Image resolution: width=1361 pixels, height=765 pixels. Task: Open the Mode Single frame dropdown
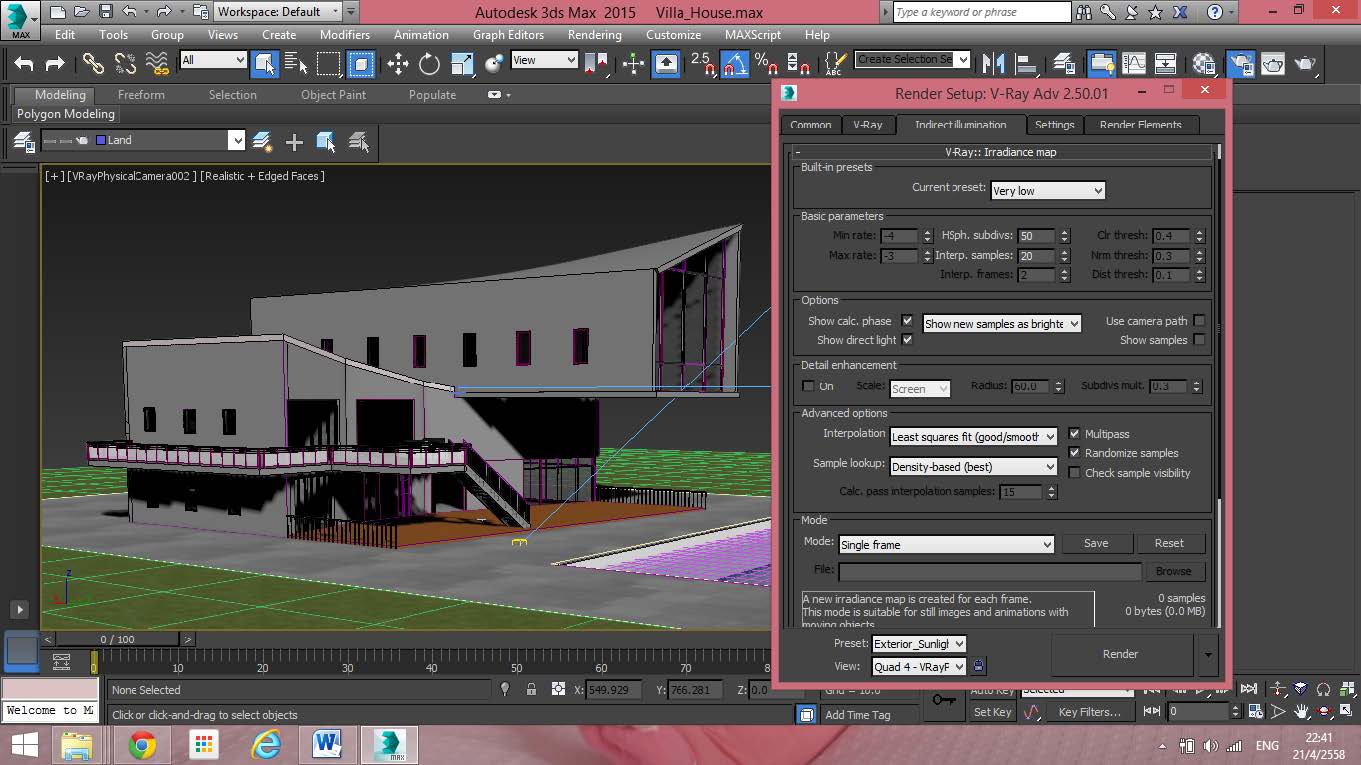coord(946,545)
